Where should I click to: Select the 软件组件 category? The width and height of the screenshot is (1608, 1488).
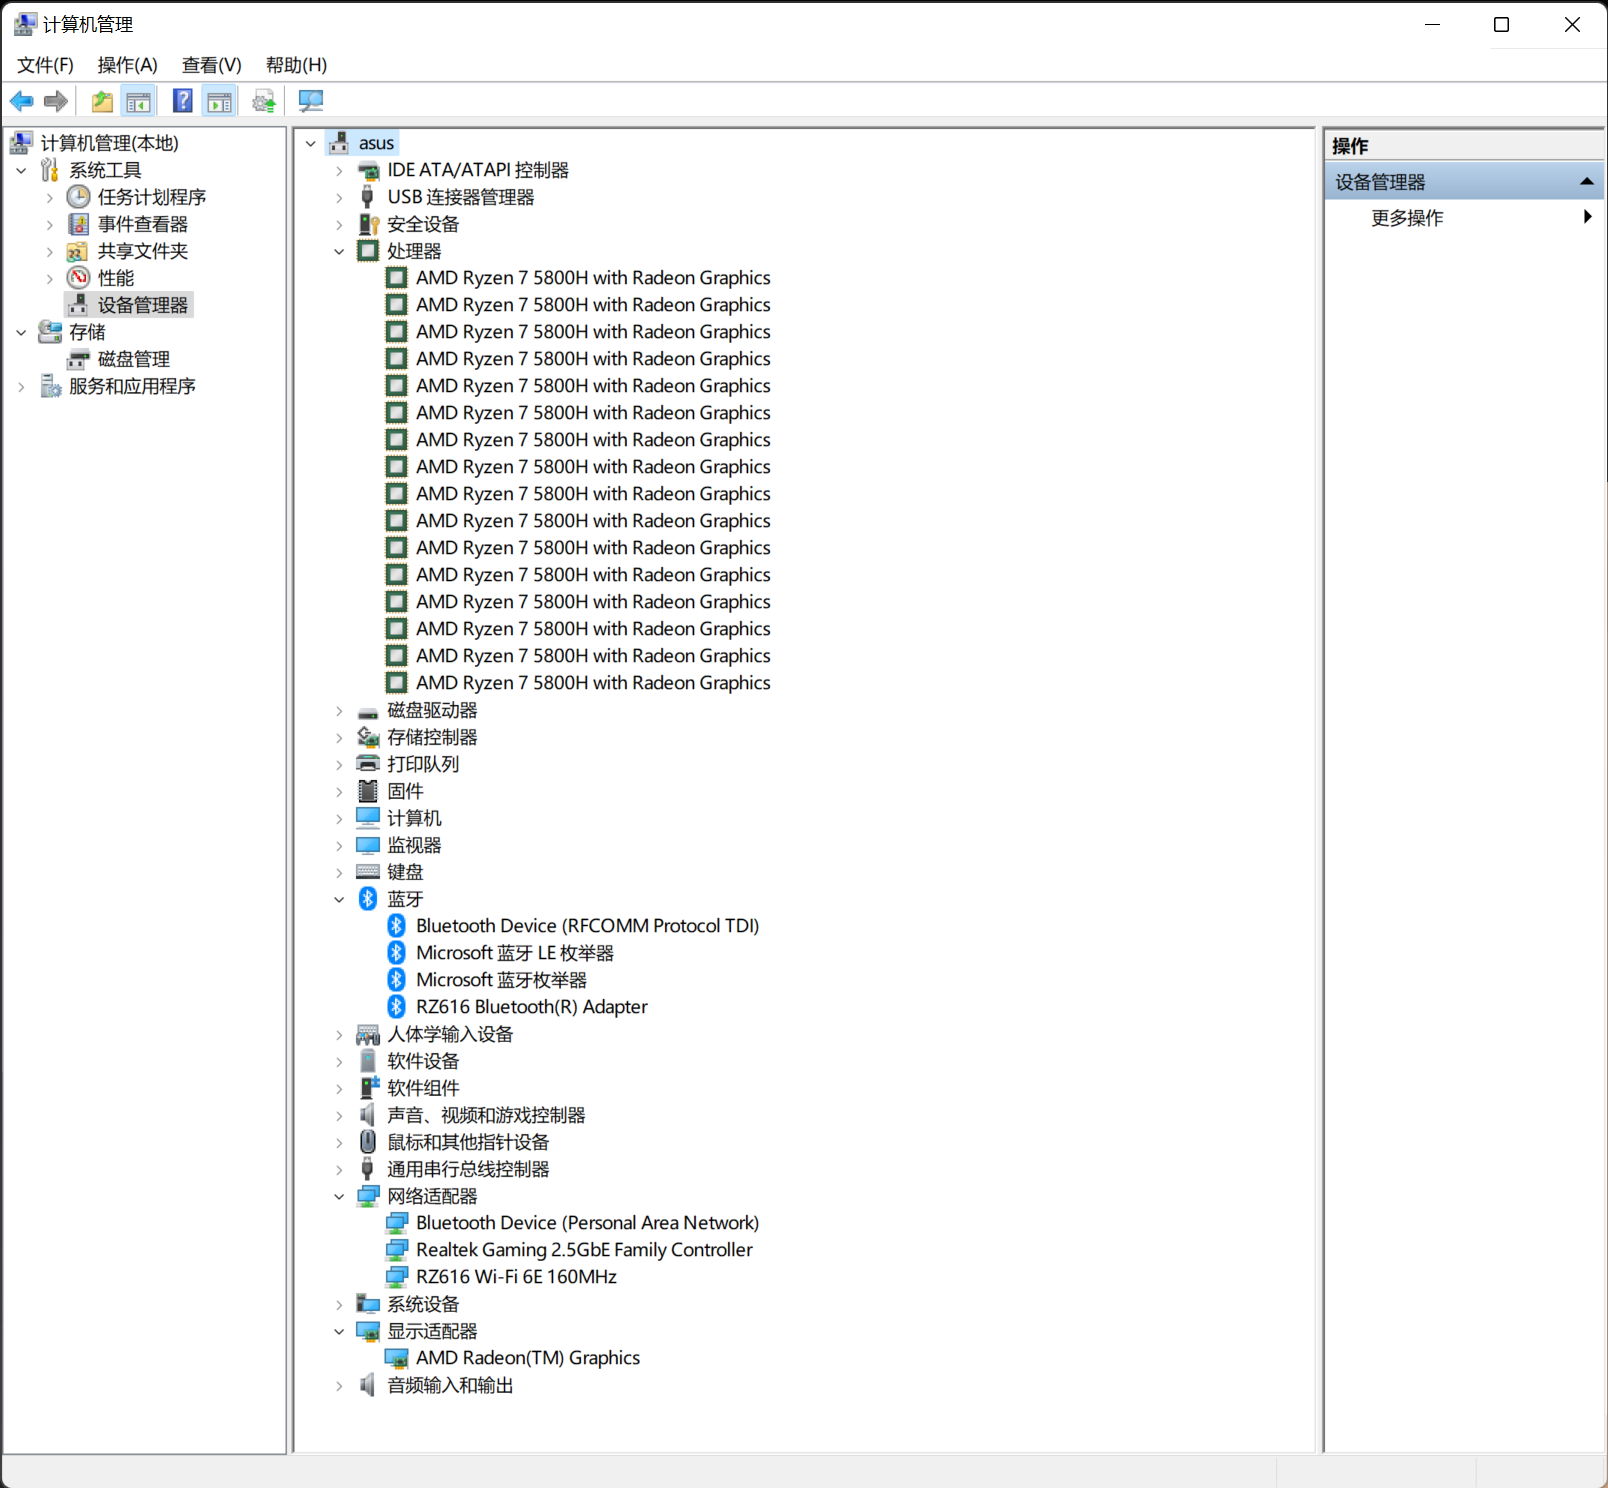(423, 1088)
